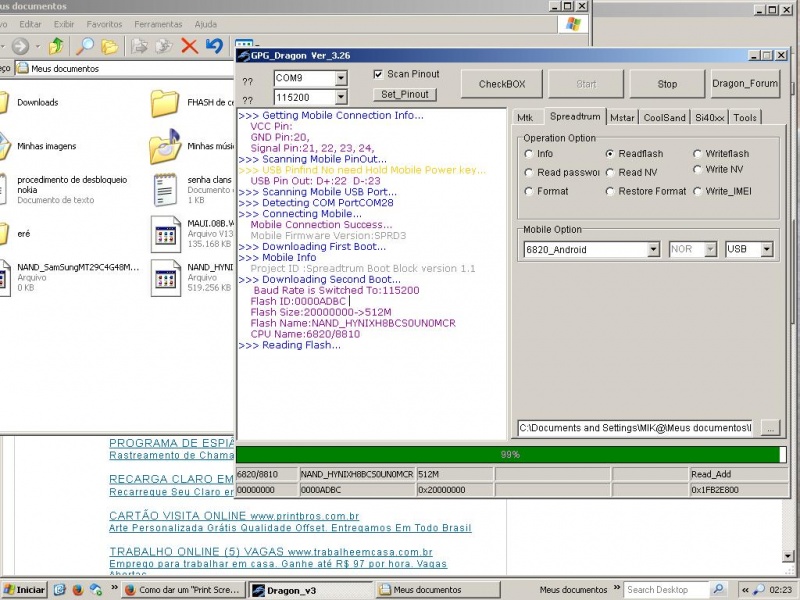The image size is (800, 600).
Task: Expand the taskbar quick launch chevron
Action: pos(114,587)
